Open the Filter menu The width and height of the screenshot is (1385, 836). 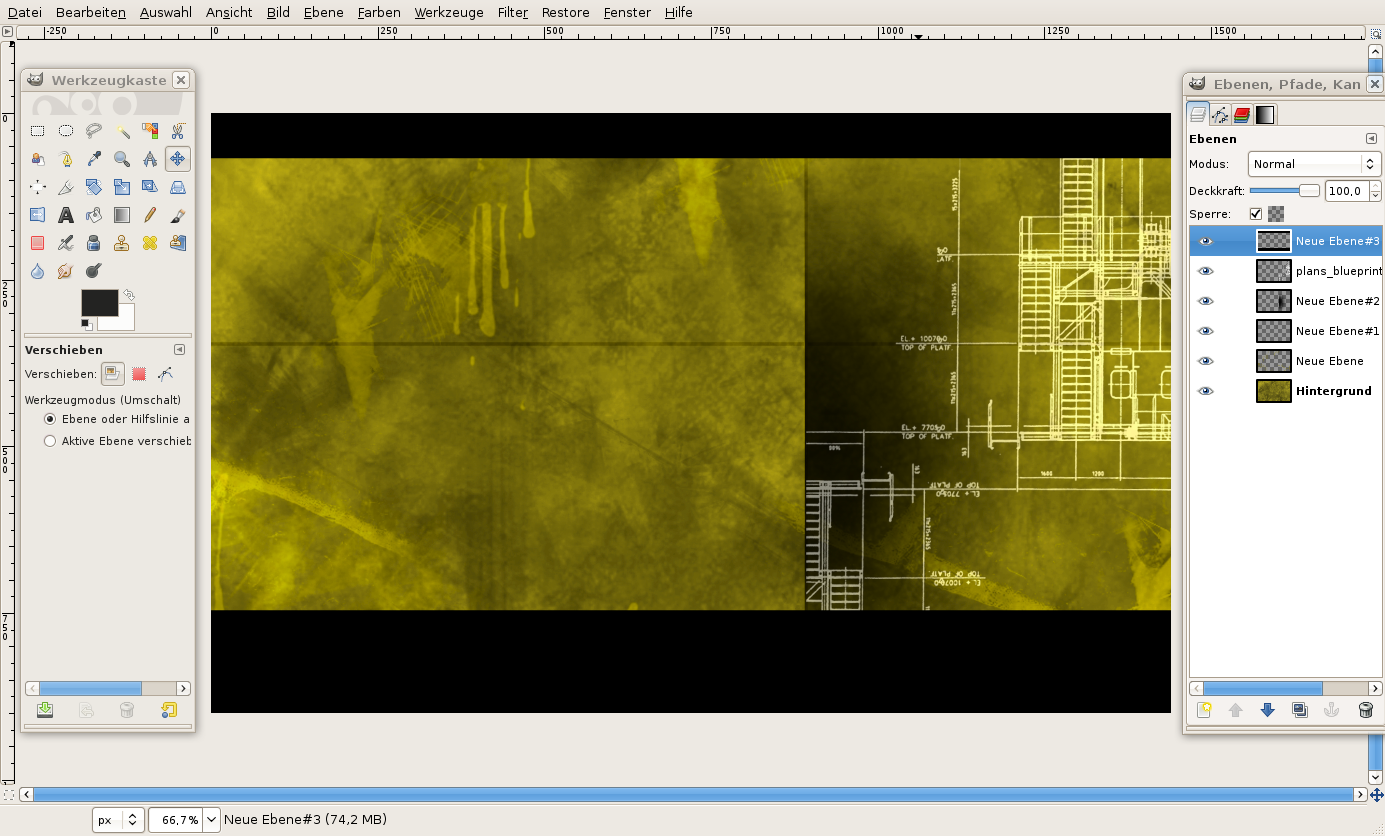click(512, 12)
